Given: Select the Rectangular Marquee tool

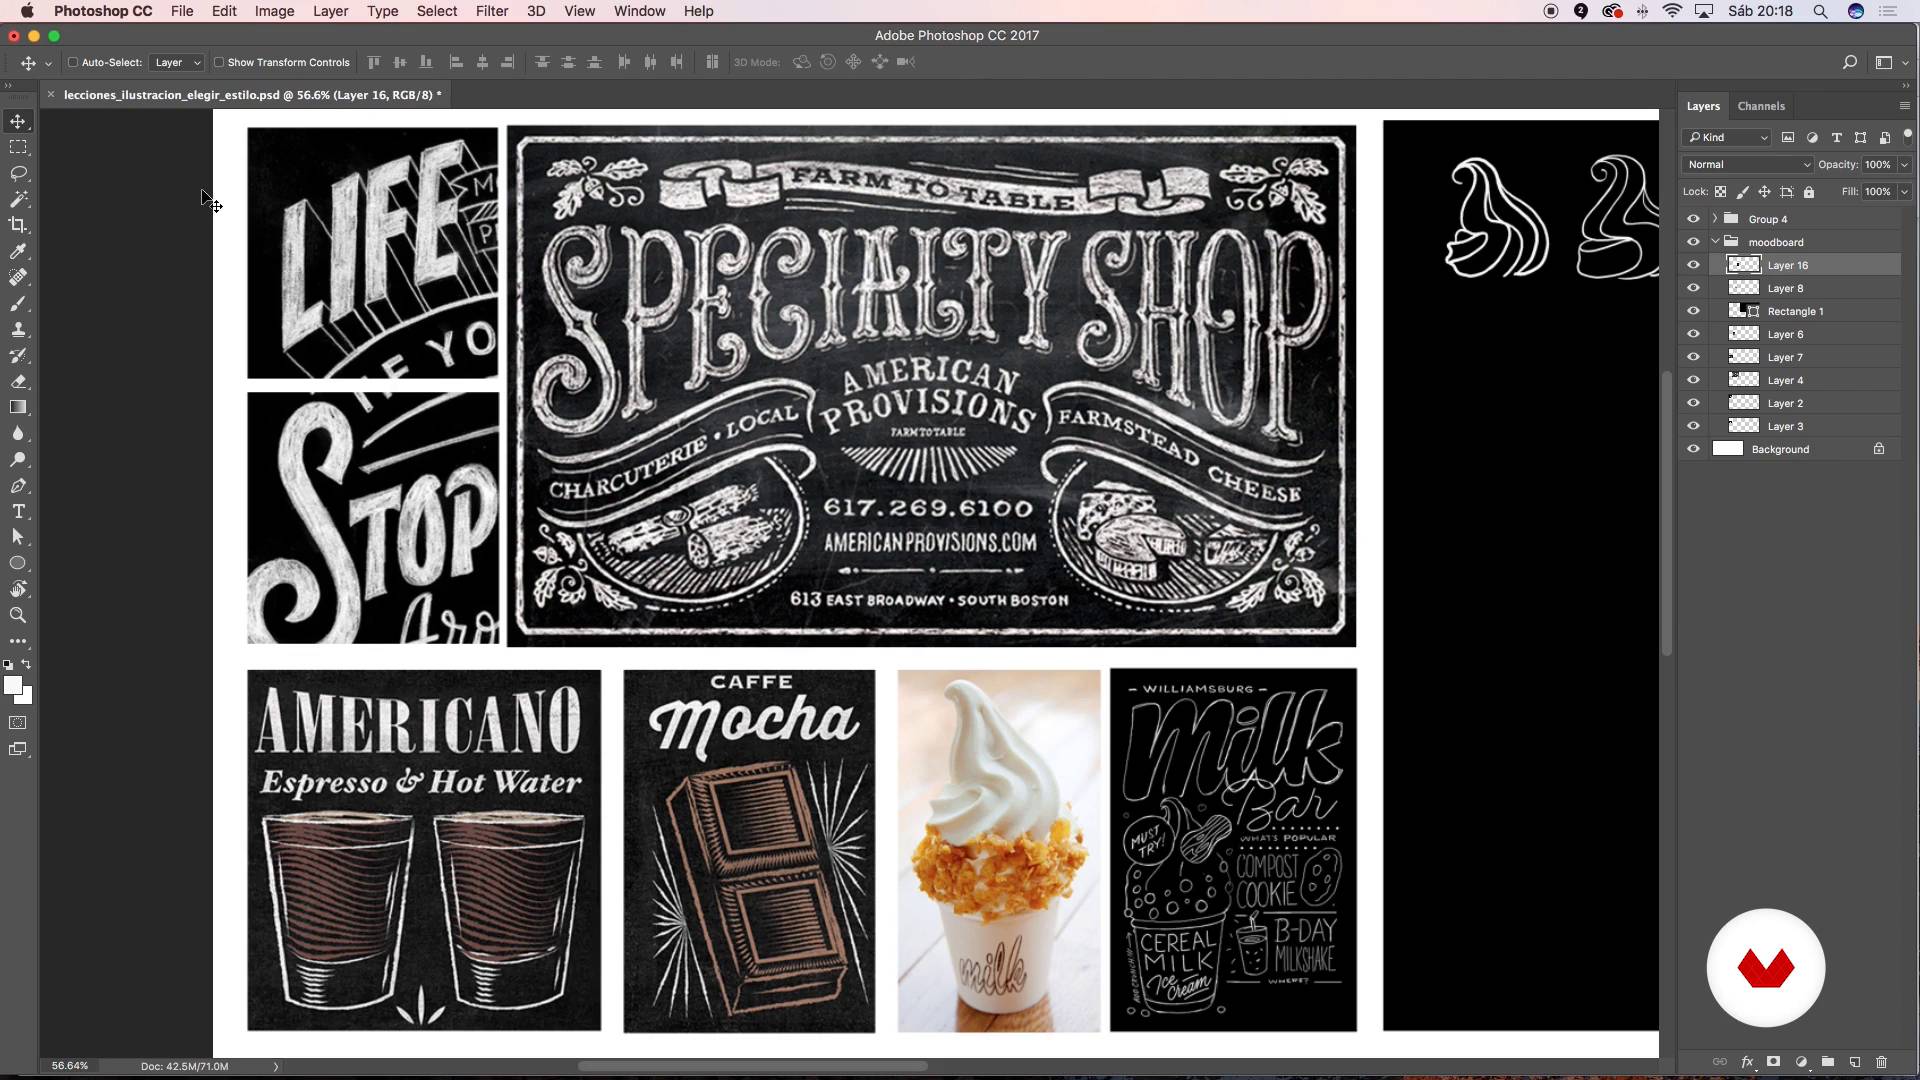Looking at the screenshot, I should coord(18,147).
